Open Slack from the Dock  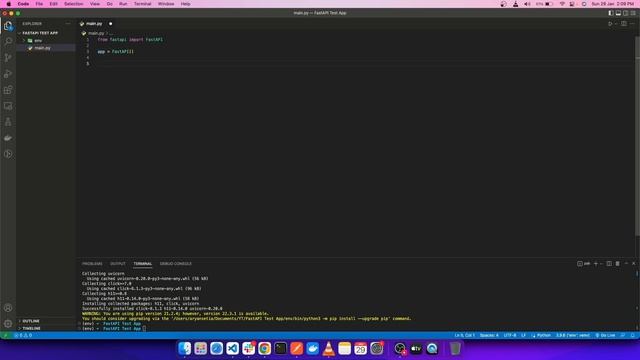point(249,348)
